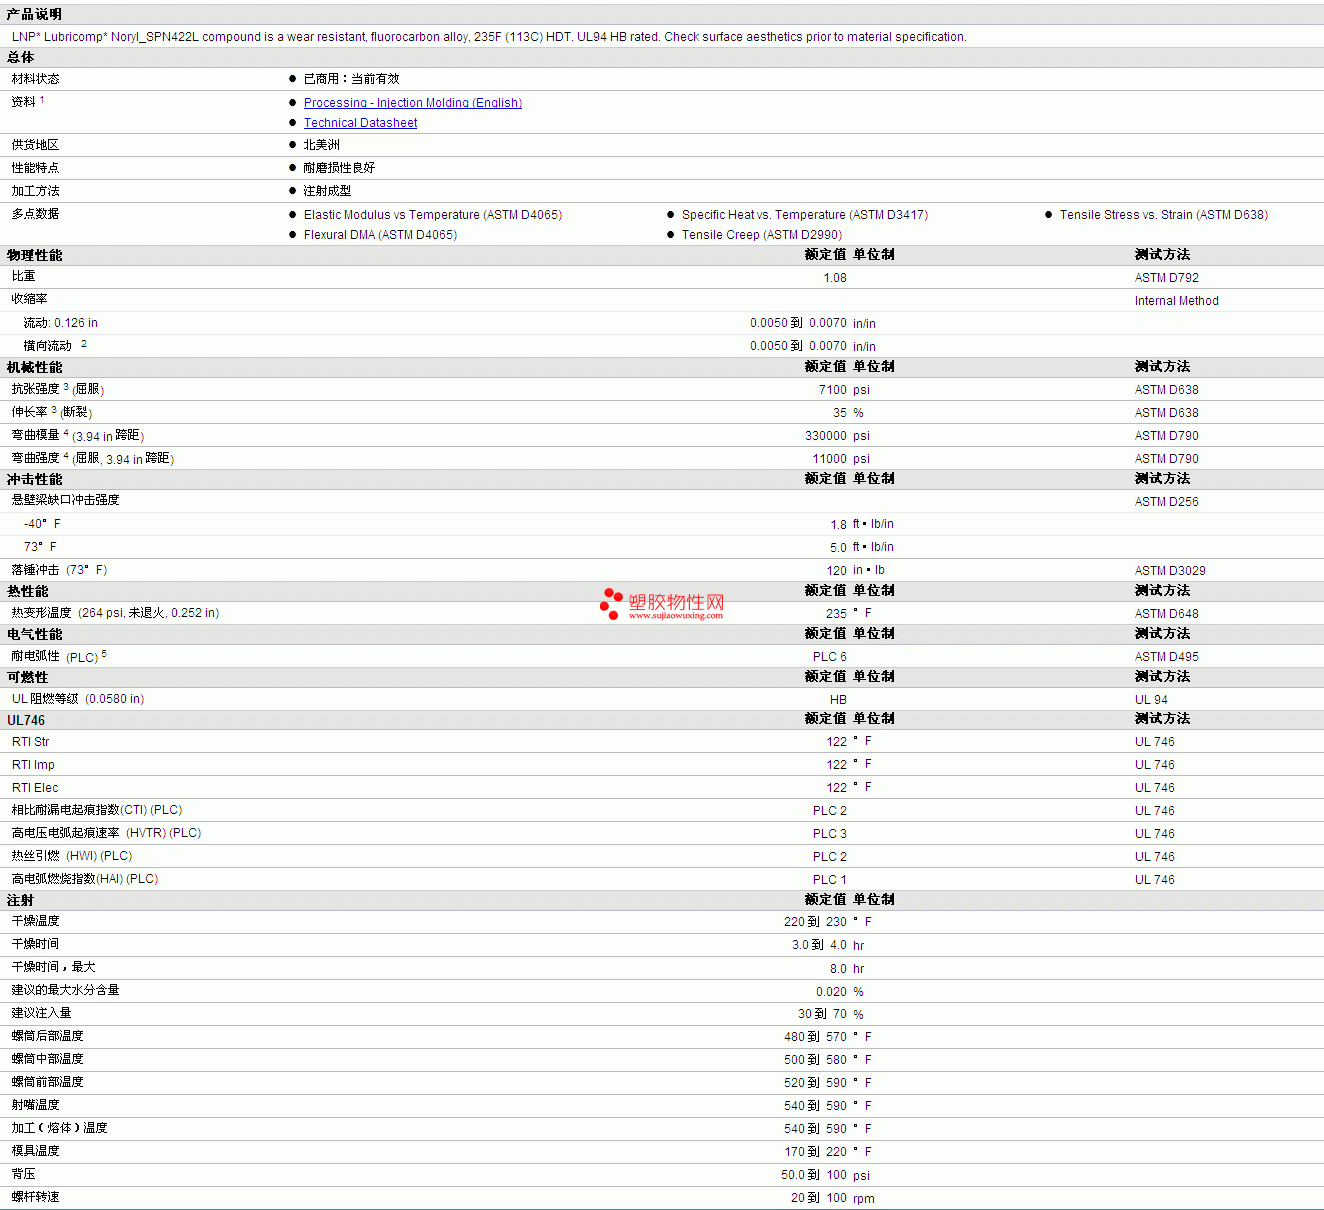
Task: Select the '耐磨损性良好' feature value
Action: tap(340, 168)
